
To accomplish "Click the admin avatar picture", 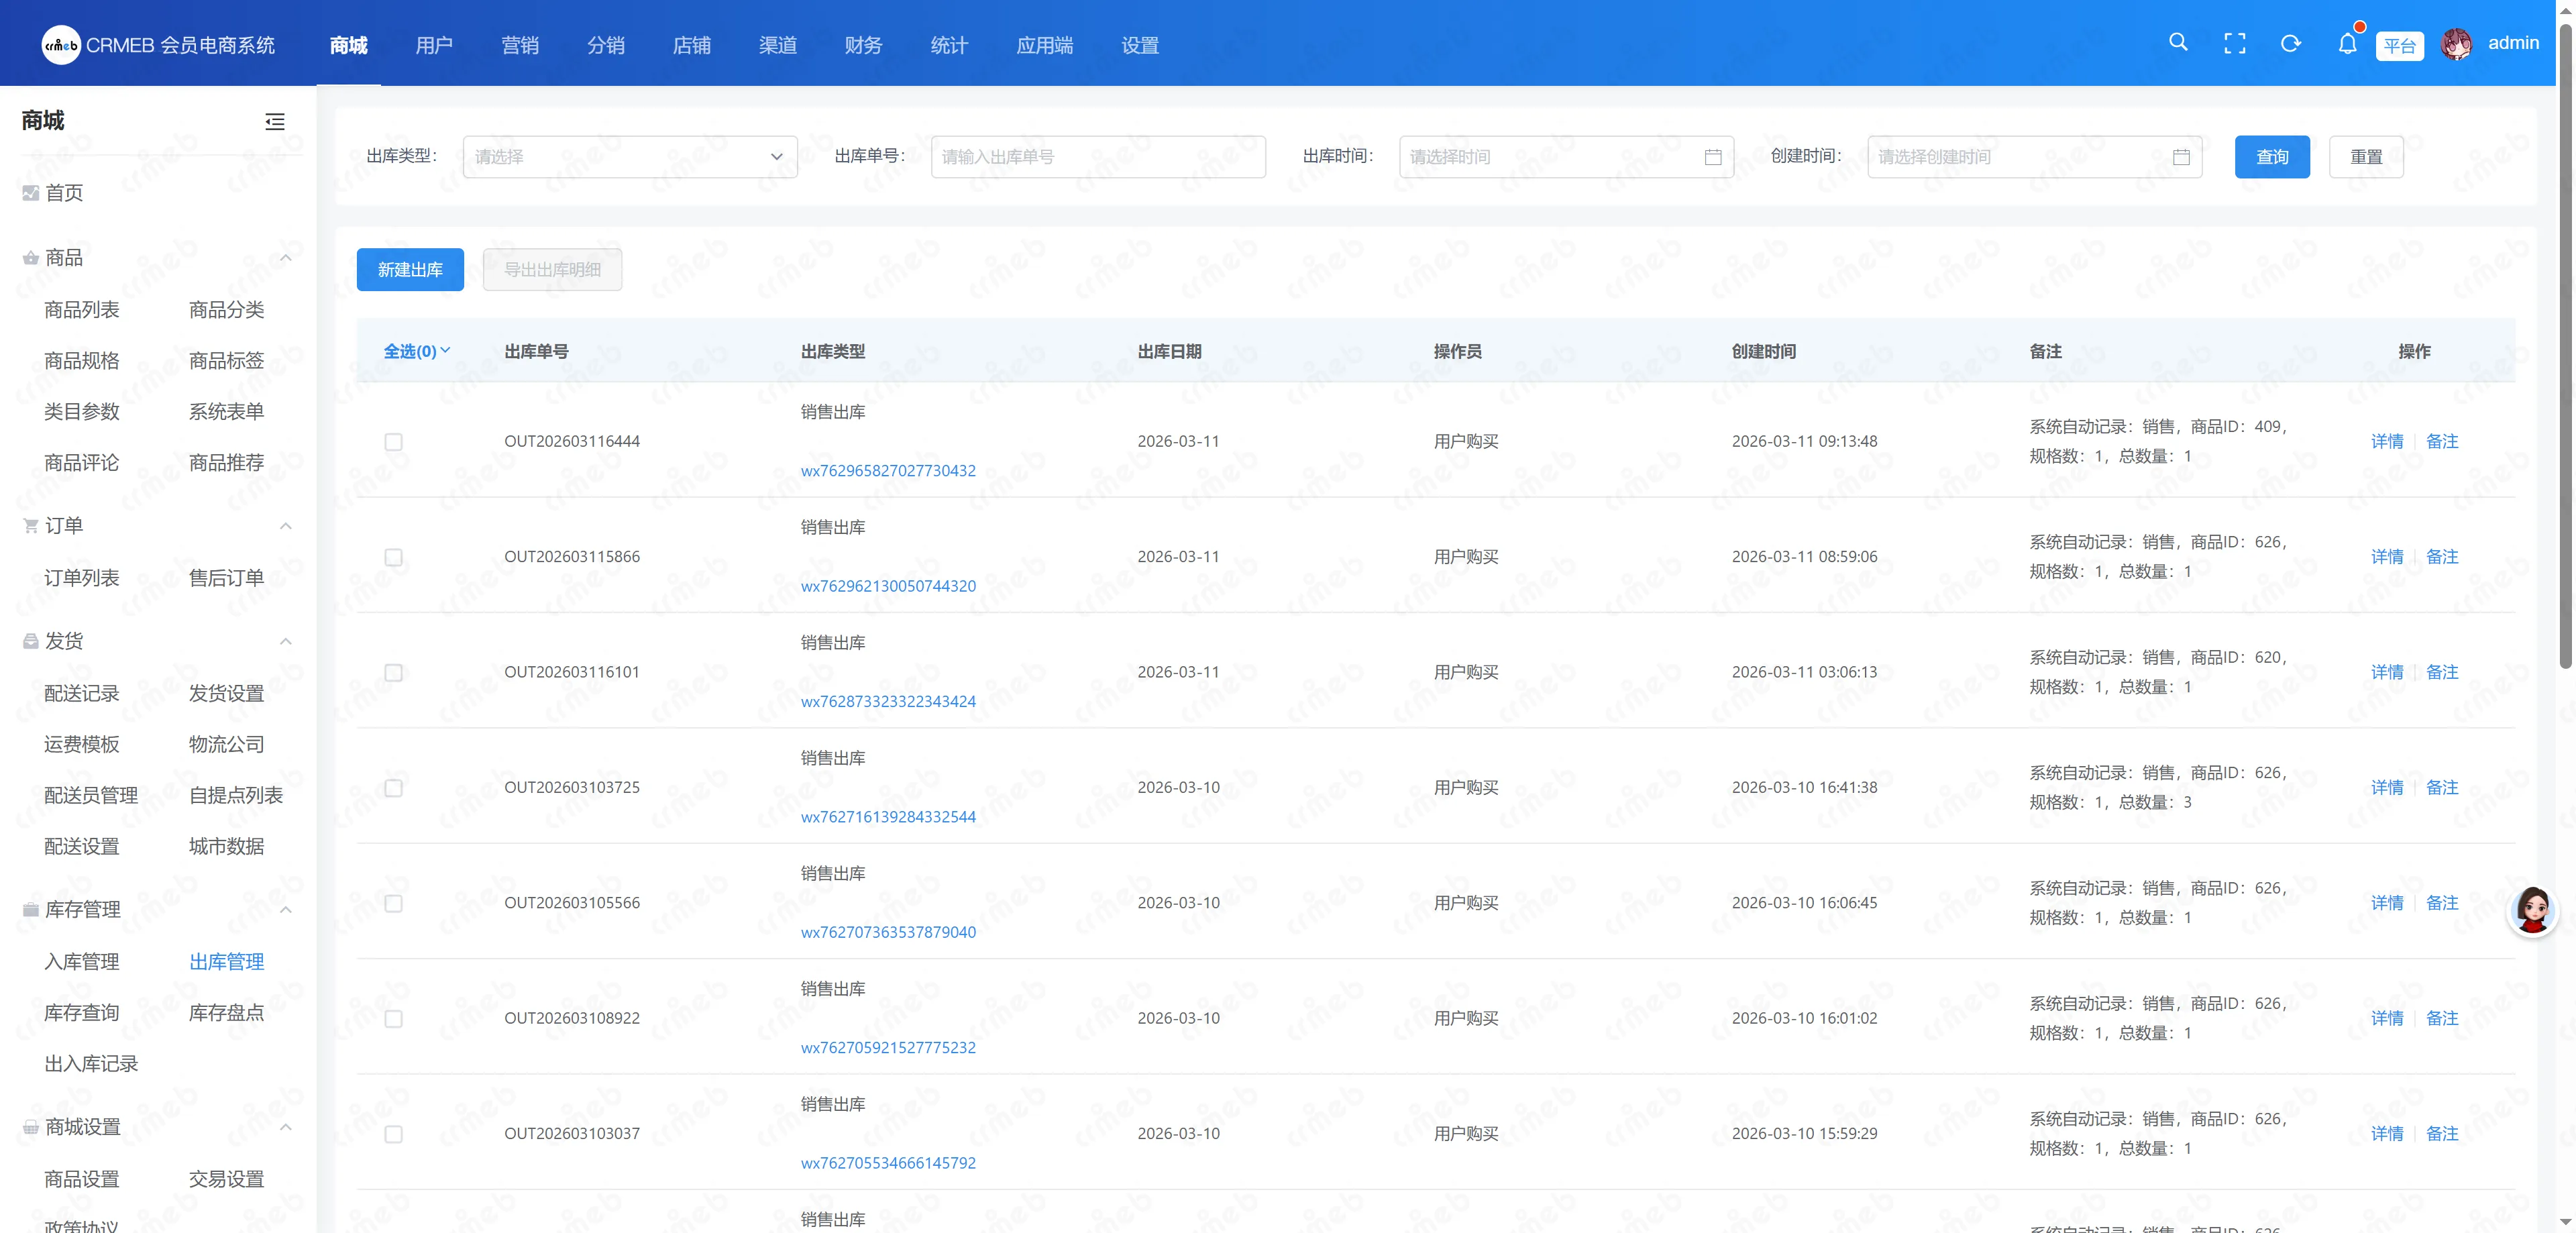I will coord(2457,43).
